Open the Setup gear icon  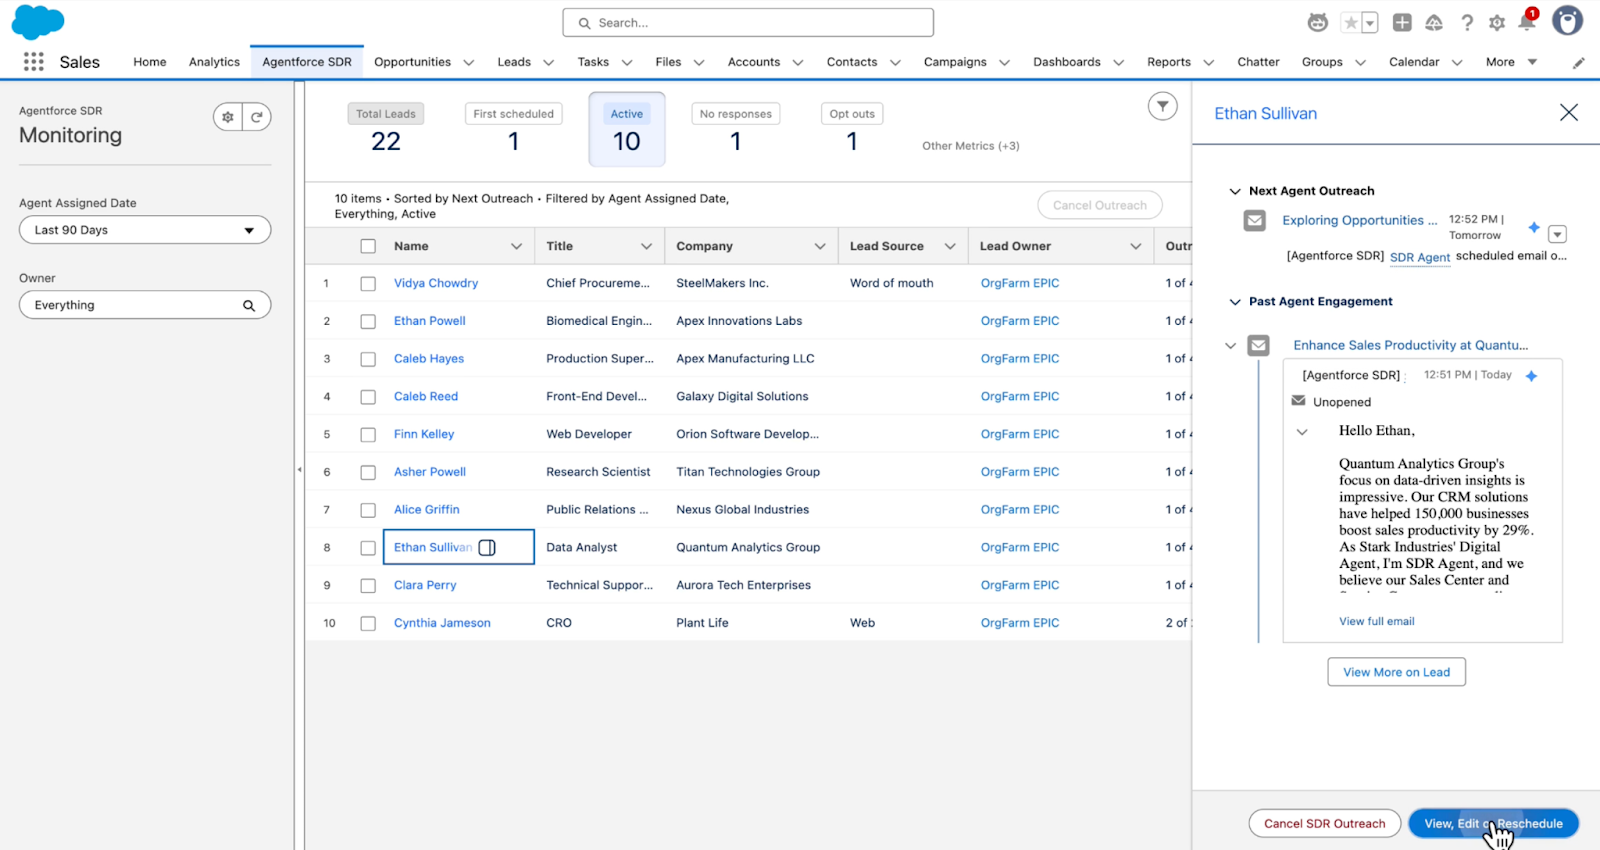tap(1497, 22)
